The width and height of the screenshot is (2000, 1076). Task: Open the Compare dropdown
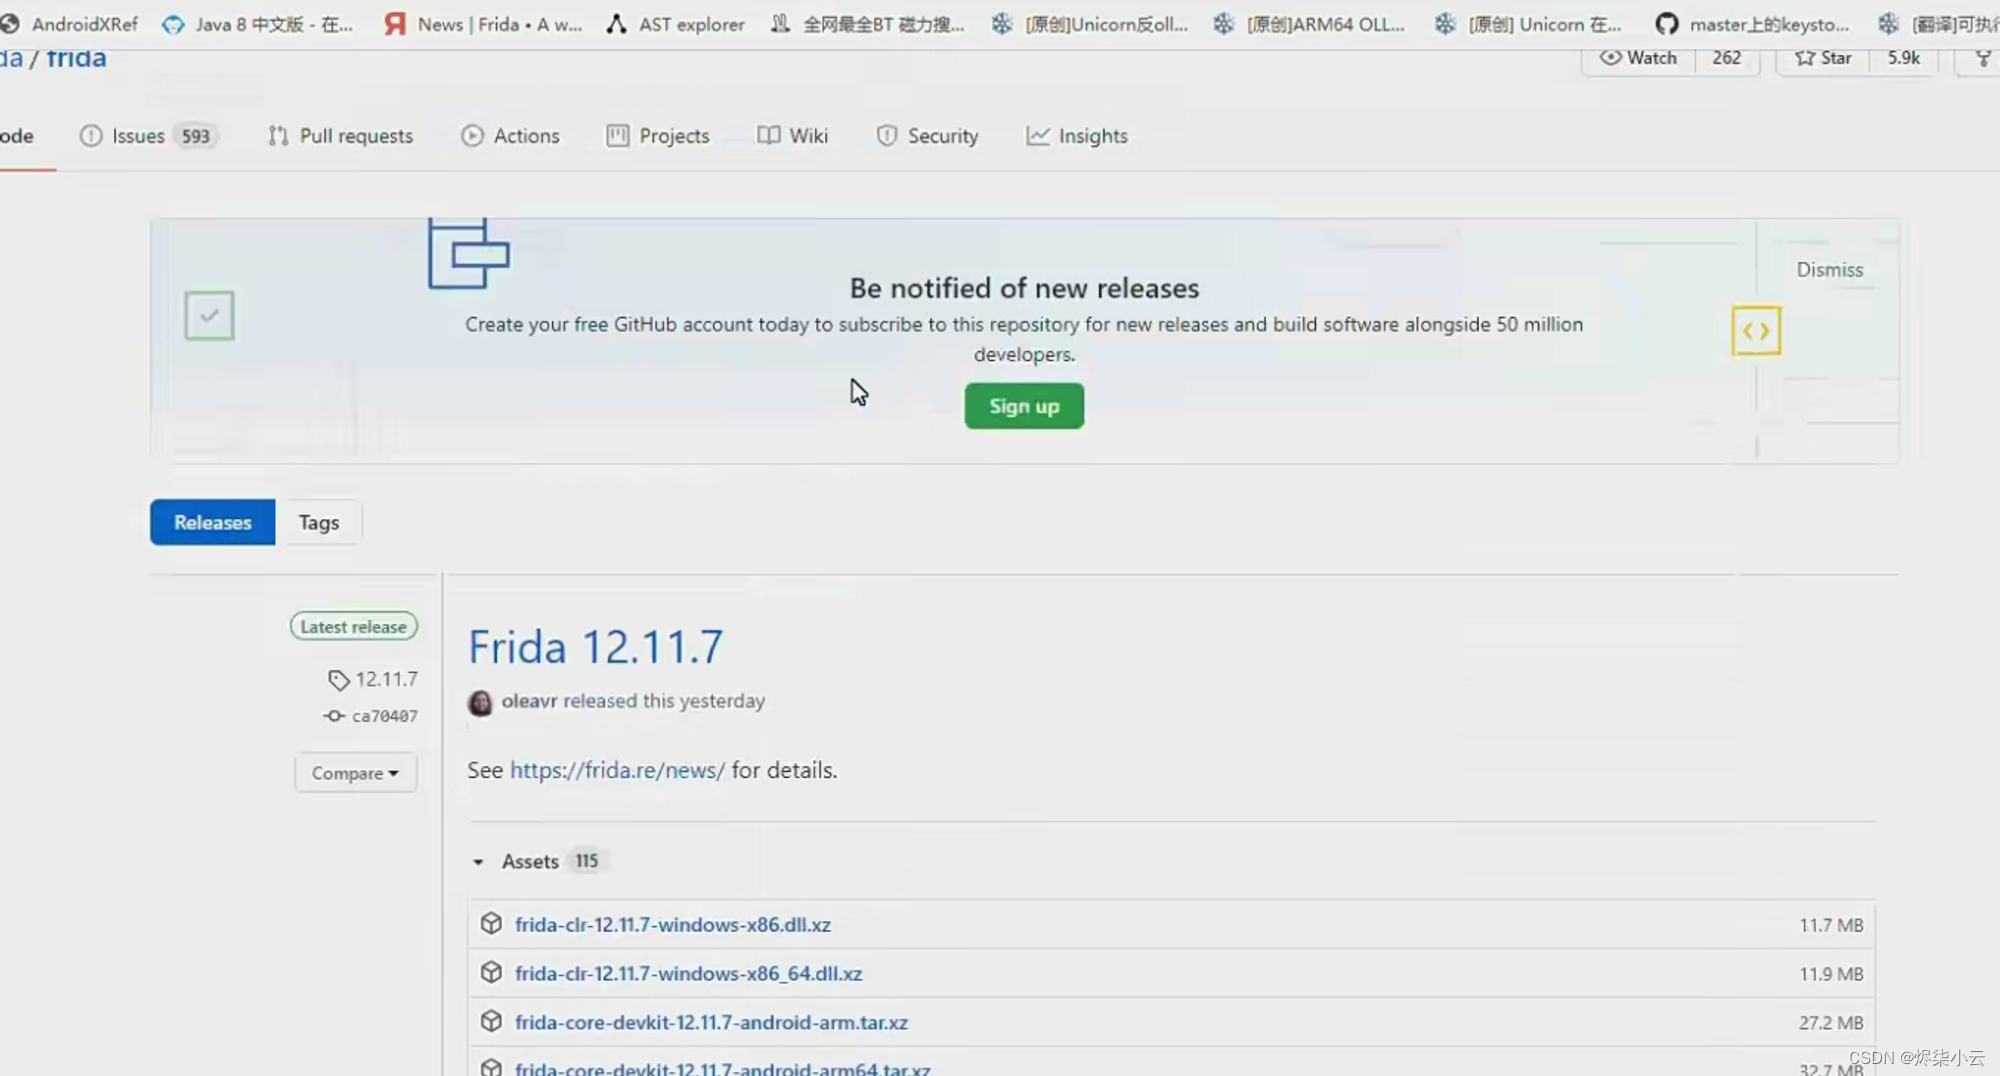pyautogui.click(x=355, y=772)
